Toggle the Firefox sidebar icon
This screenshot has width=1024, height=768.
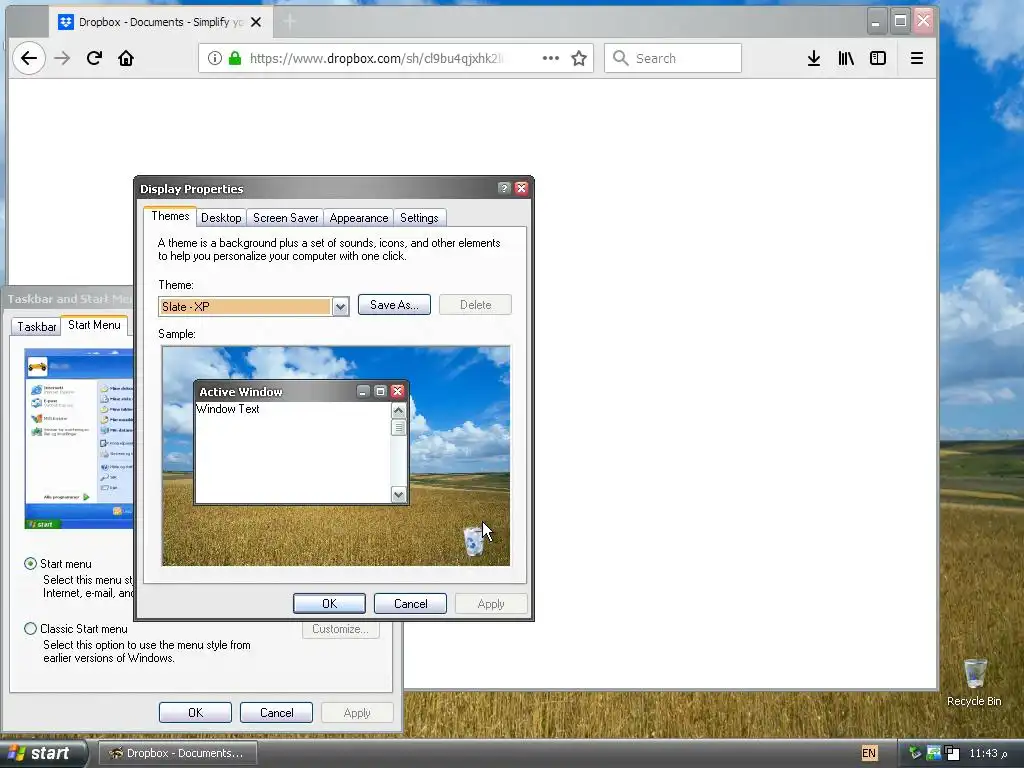click(878, 58)
